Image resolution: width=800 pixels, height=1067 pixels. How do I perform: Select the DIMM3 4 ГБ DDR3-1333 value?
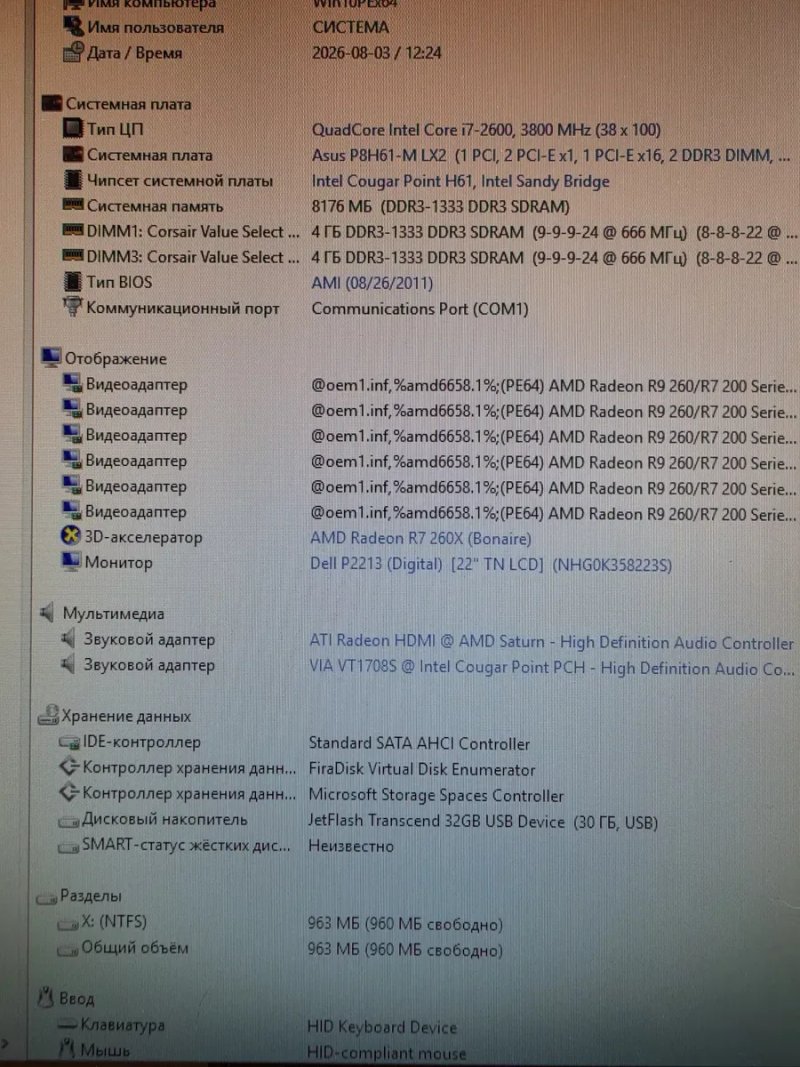pyautogui.click(x=554, y=258)
